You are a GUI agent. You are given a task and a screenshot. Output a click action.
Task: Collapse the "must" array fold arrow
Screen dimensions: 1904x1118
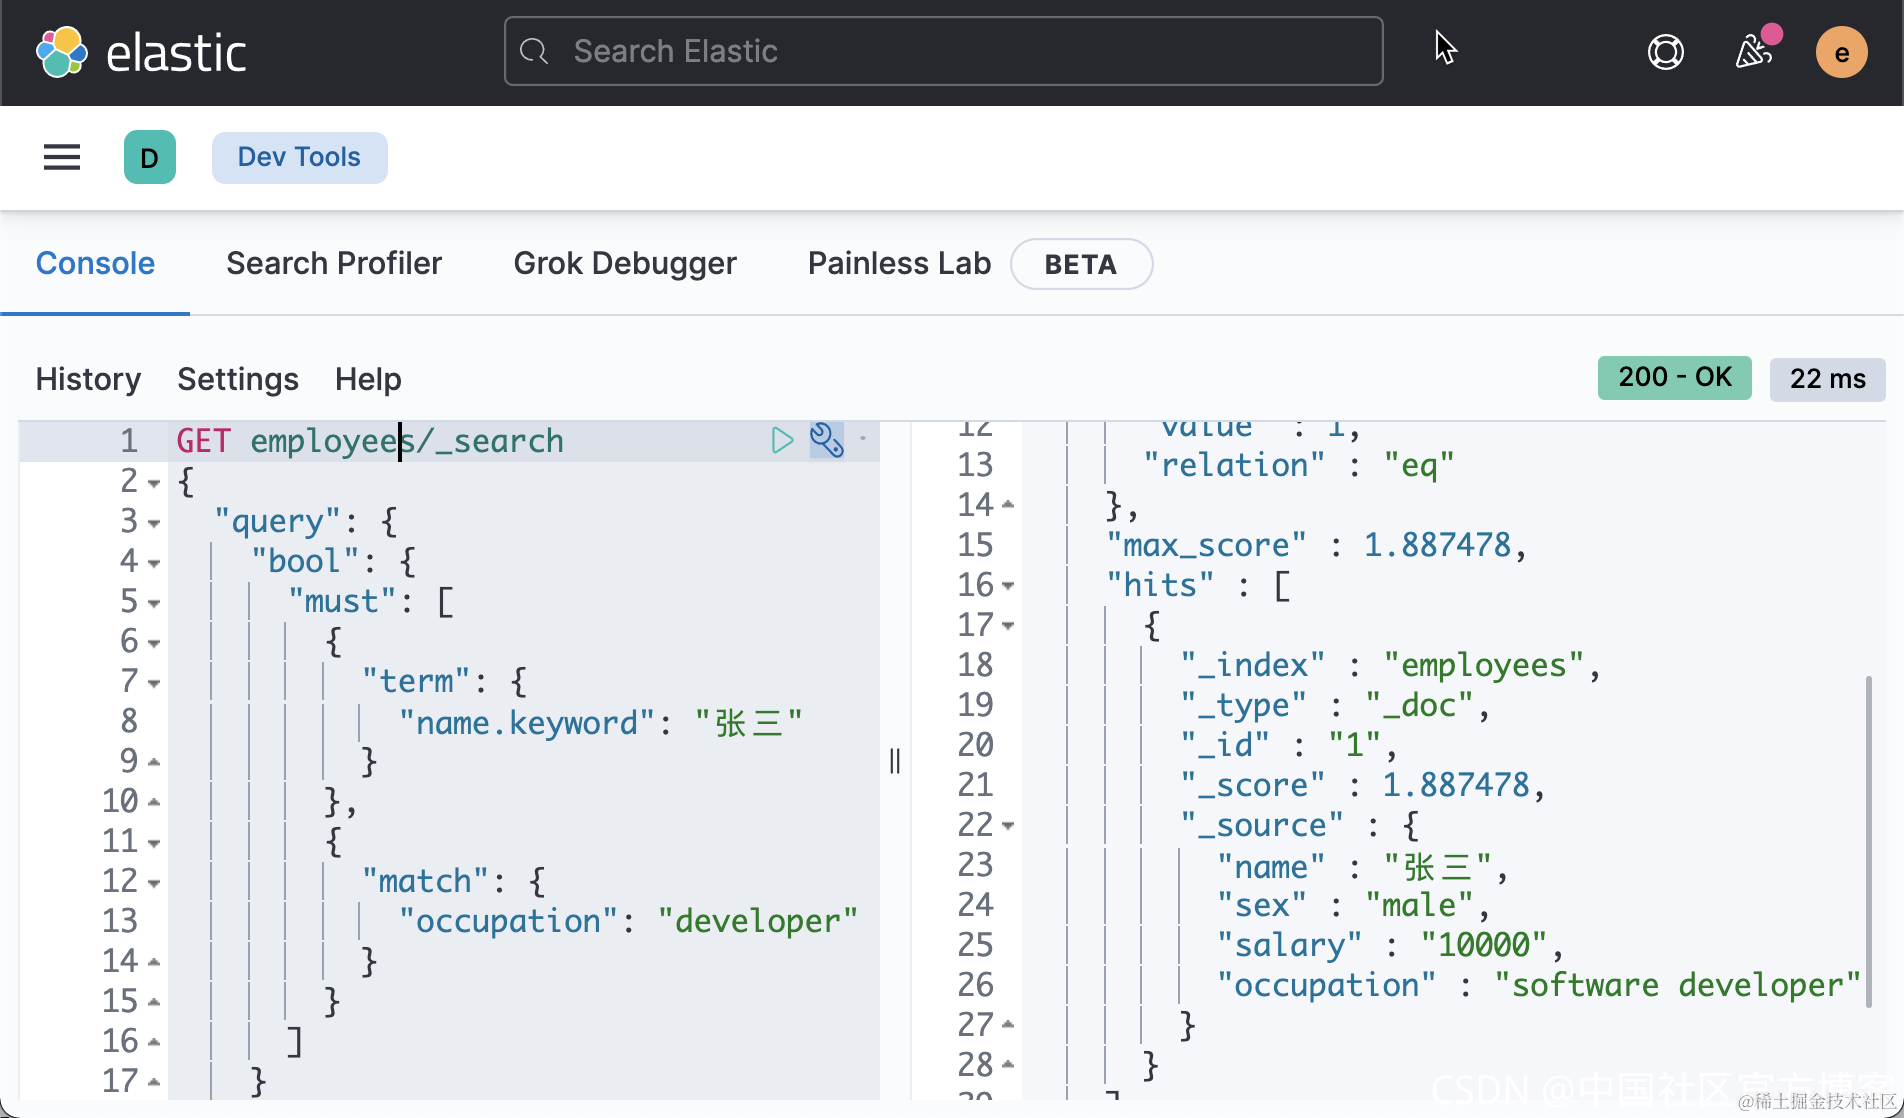pos(154,603)
